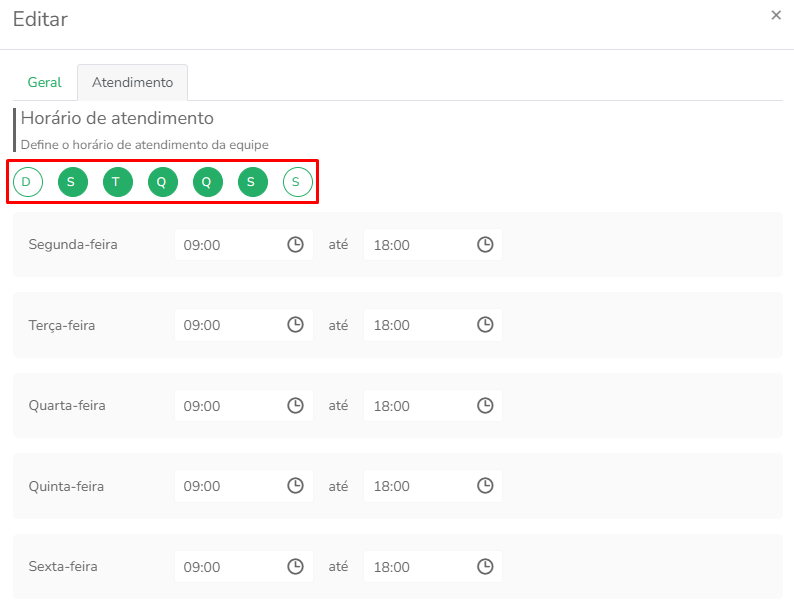
Task: Edit Quinta-feira end time 18:00 field
Action: [433, 486]
